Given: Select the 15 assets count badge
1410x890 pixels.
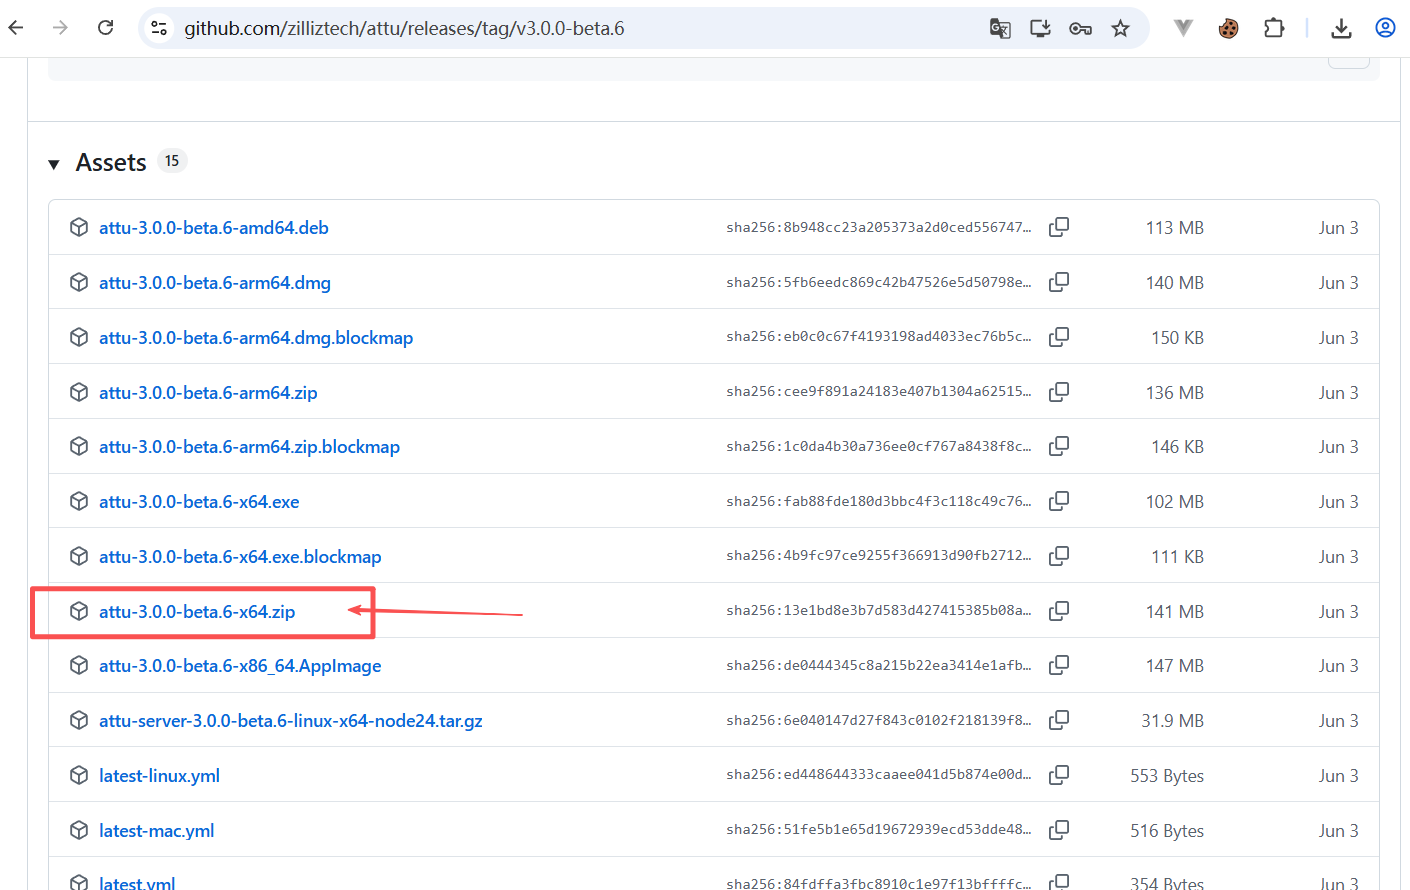Looking at the screenshot, I should pos(172,161).
